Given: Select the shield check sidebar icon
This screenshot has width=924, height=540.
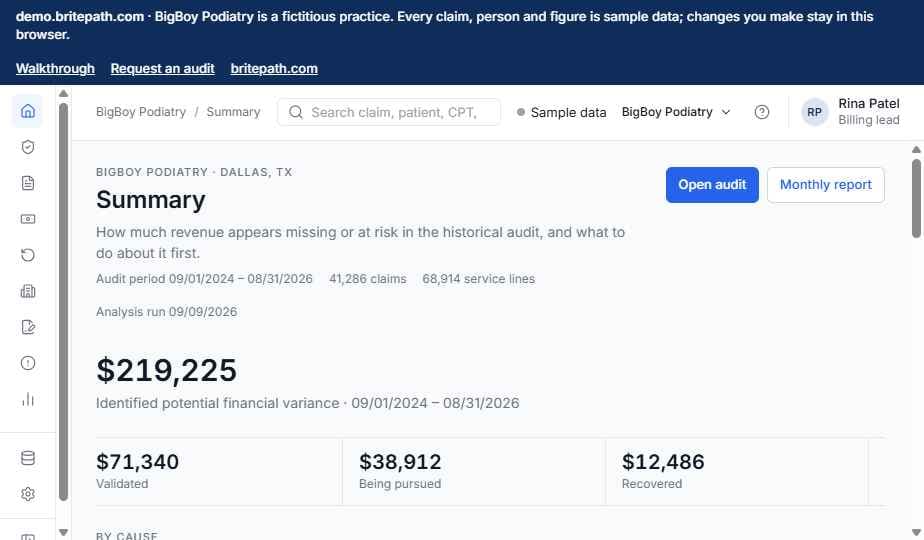Looking at the screenshot, I should [28, 147].
